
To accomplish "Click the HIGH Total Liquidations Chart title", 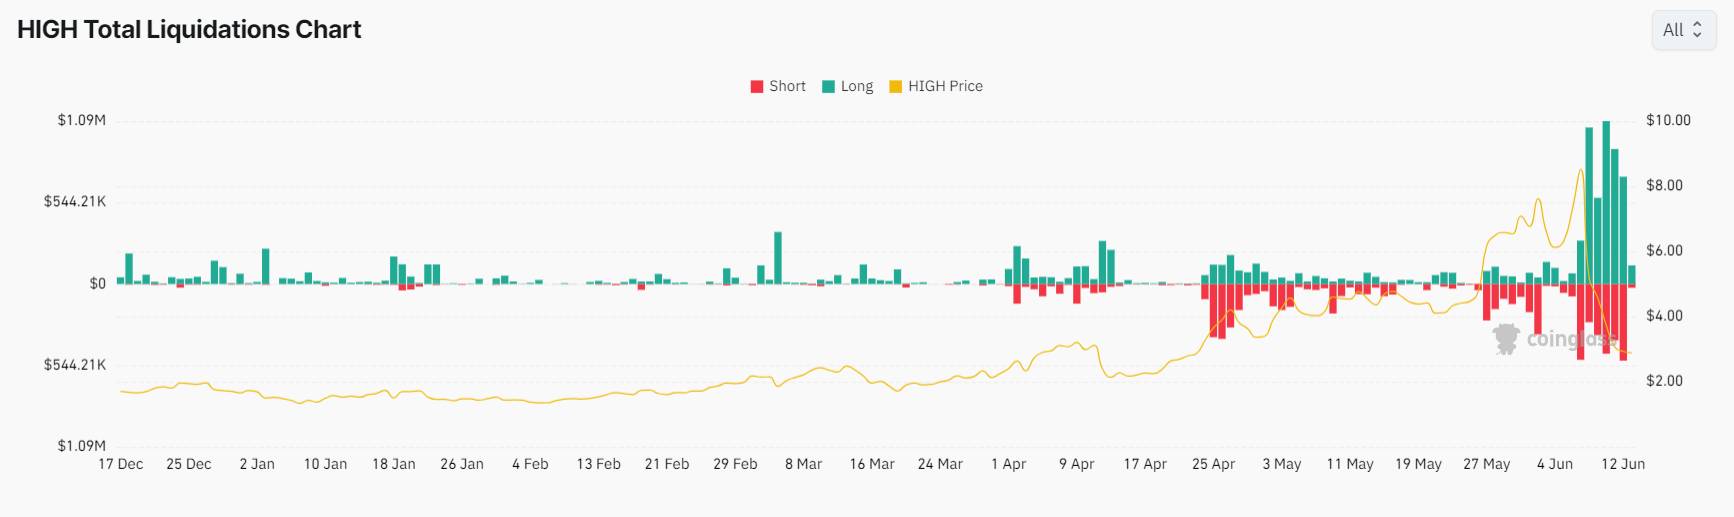I will coord(189,30).
